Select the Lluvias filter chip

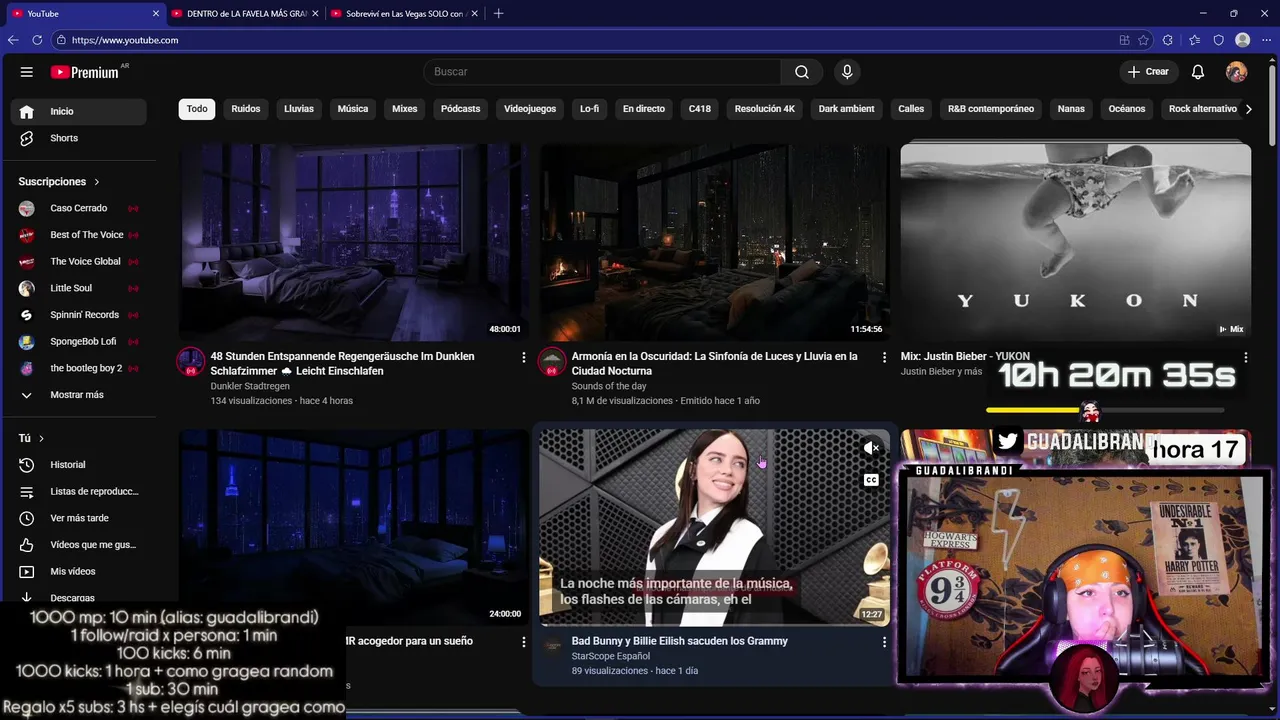tap(299, 109)
